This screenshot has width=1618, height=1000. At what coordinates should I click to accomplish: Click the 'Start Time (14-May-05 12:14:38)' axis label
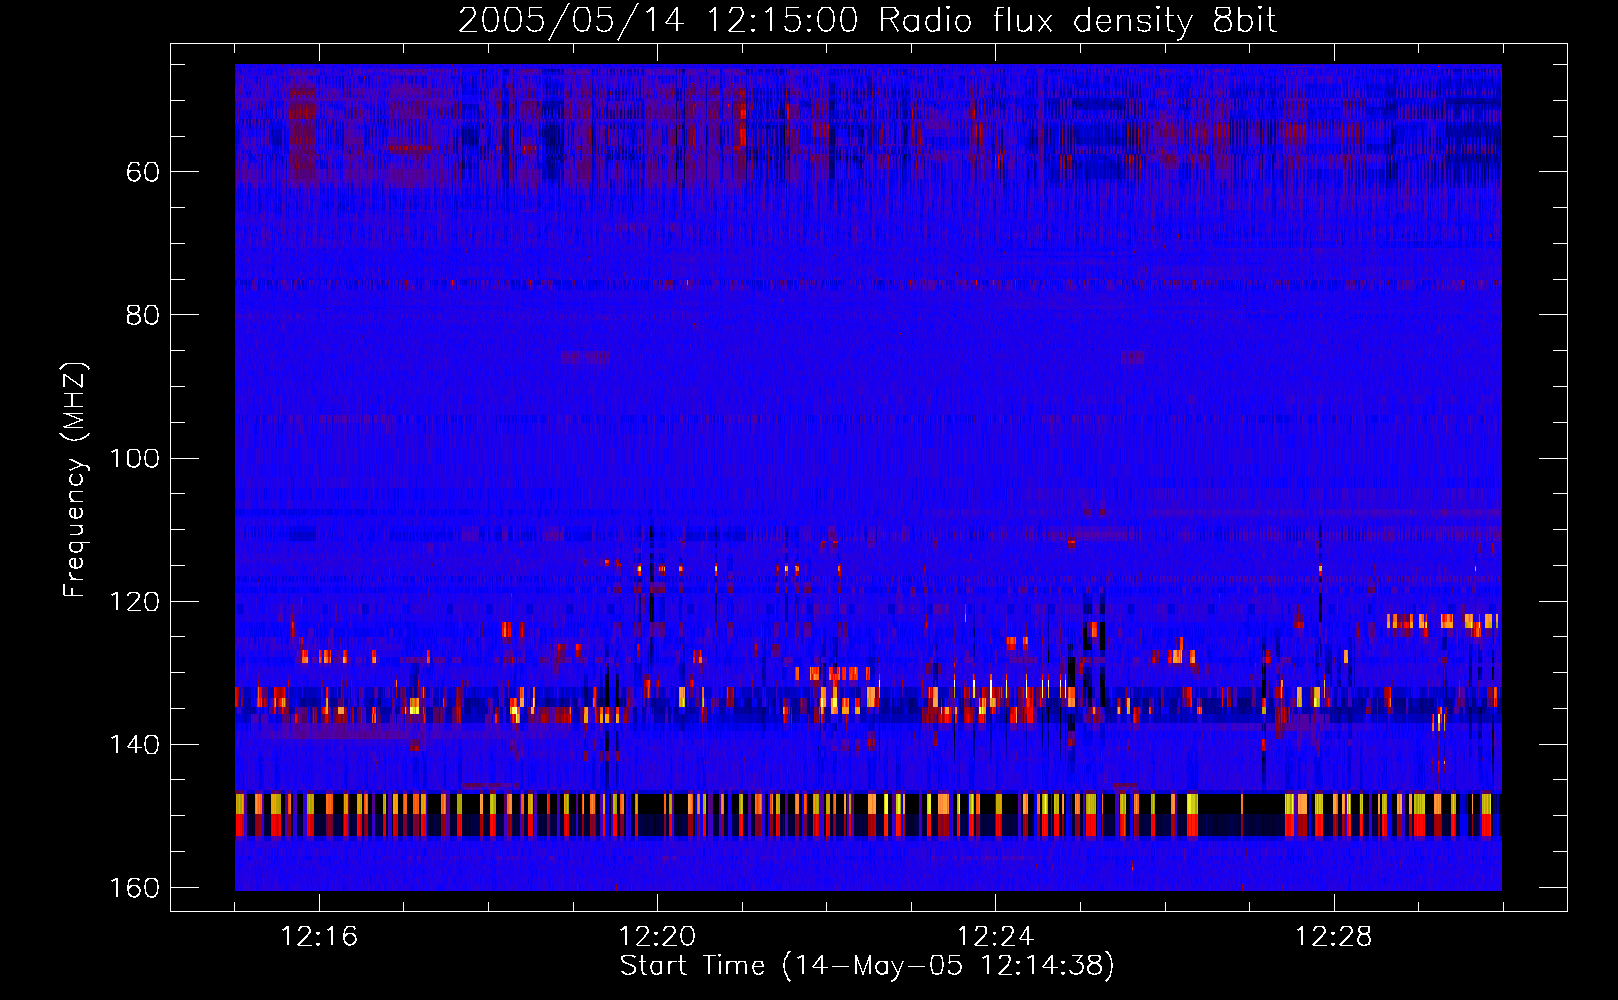pyautogui.click(x=867, y=966)
